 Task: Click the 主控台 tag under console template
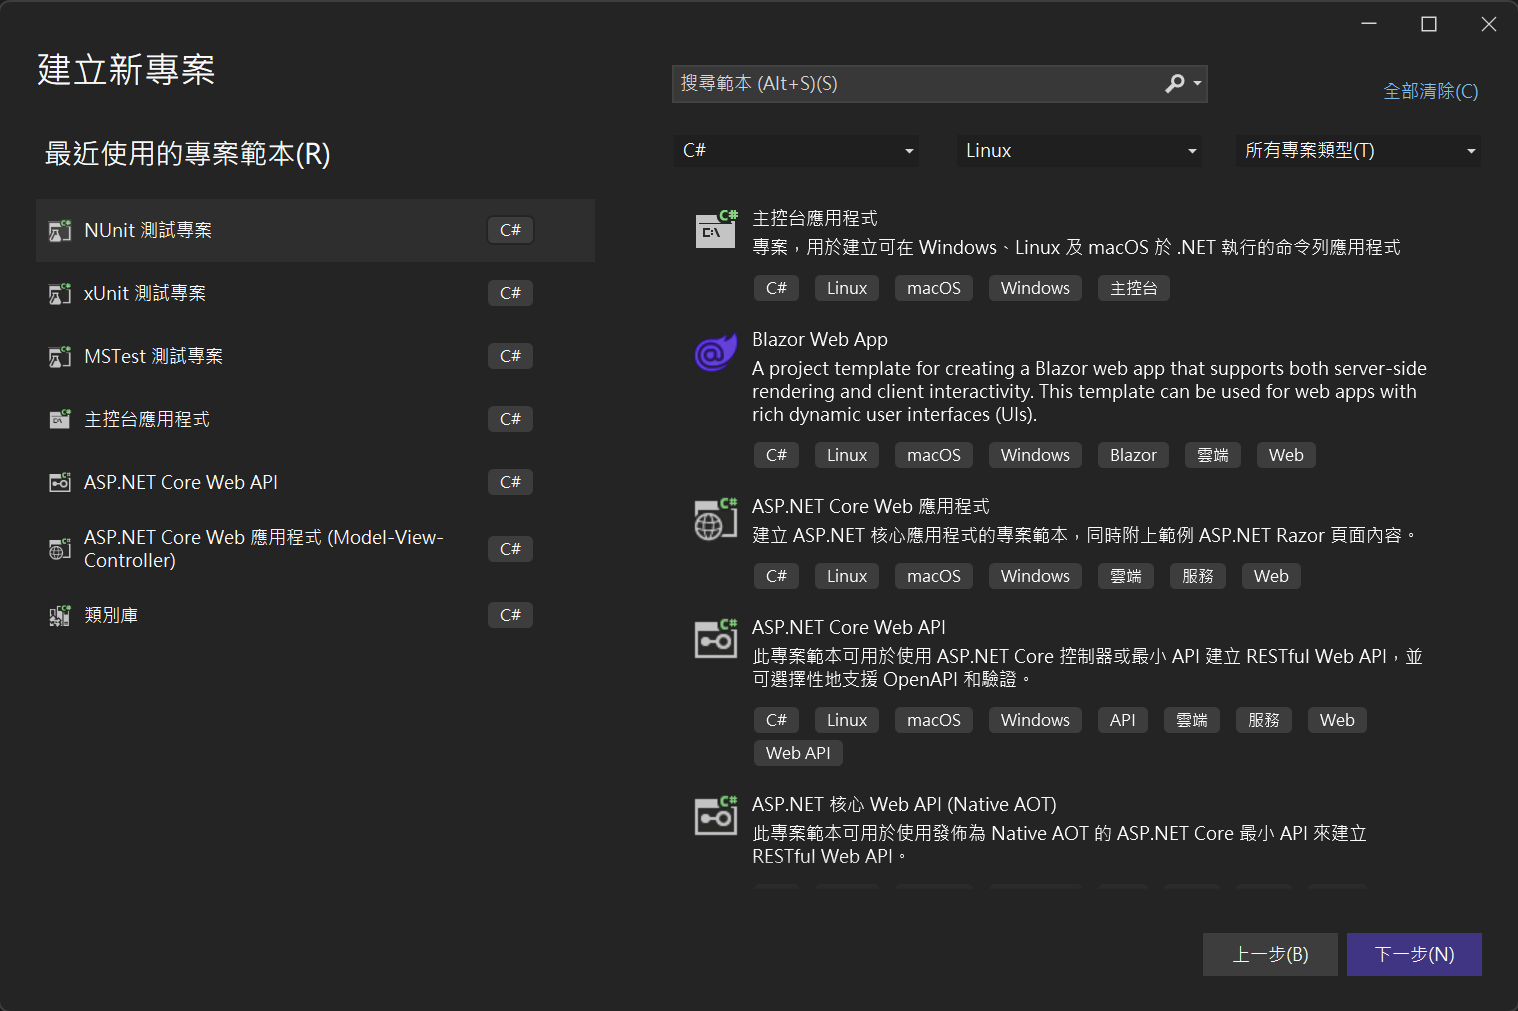(x=1134, y=289)
